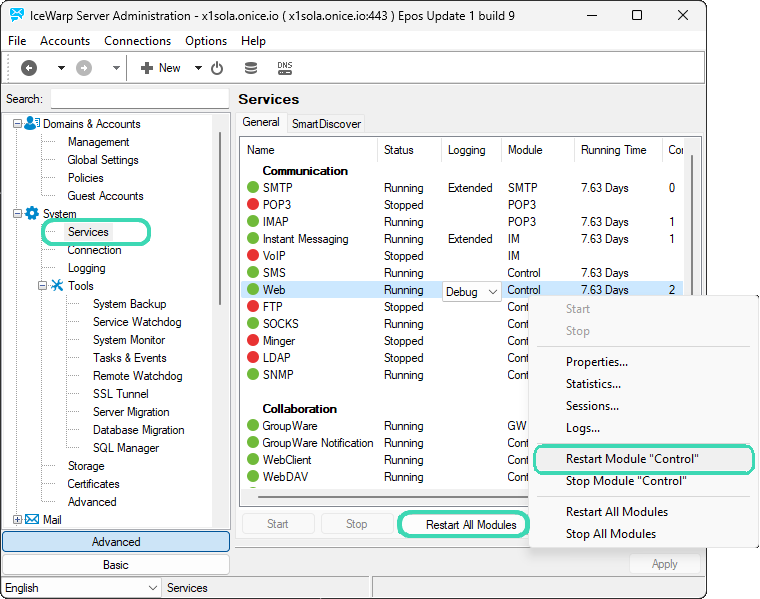Viewport: 760px width, 599px height.
Task: Choose Stop Module "Control" menu entry
Action: pyautogui.click(x=644, y=481)
